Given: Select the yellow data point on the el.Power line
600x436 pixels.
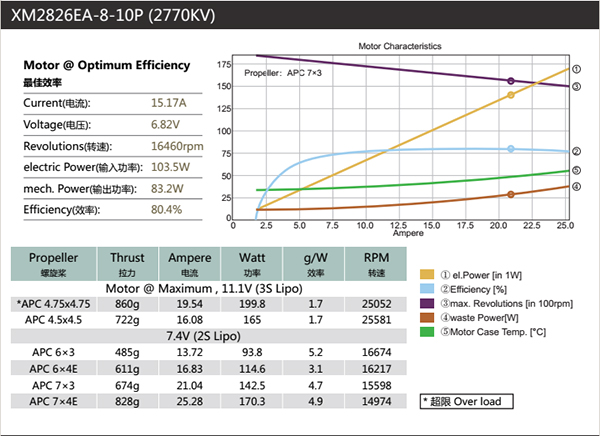Looking at the screenshot, I should tap(511, 95).
